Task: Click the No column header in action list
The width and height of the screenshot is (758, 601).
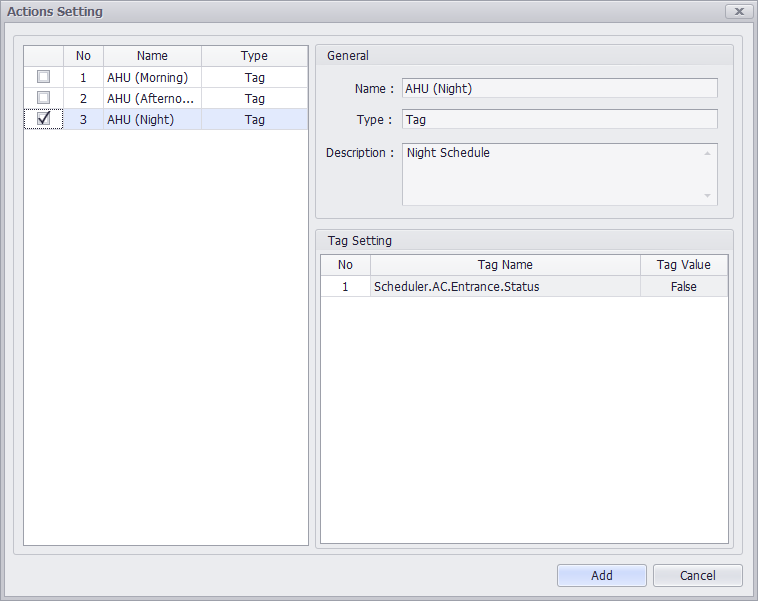Action: (83, 56)
